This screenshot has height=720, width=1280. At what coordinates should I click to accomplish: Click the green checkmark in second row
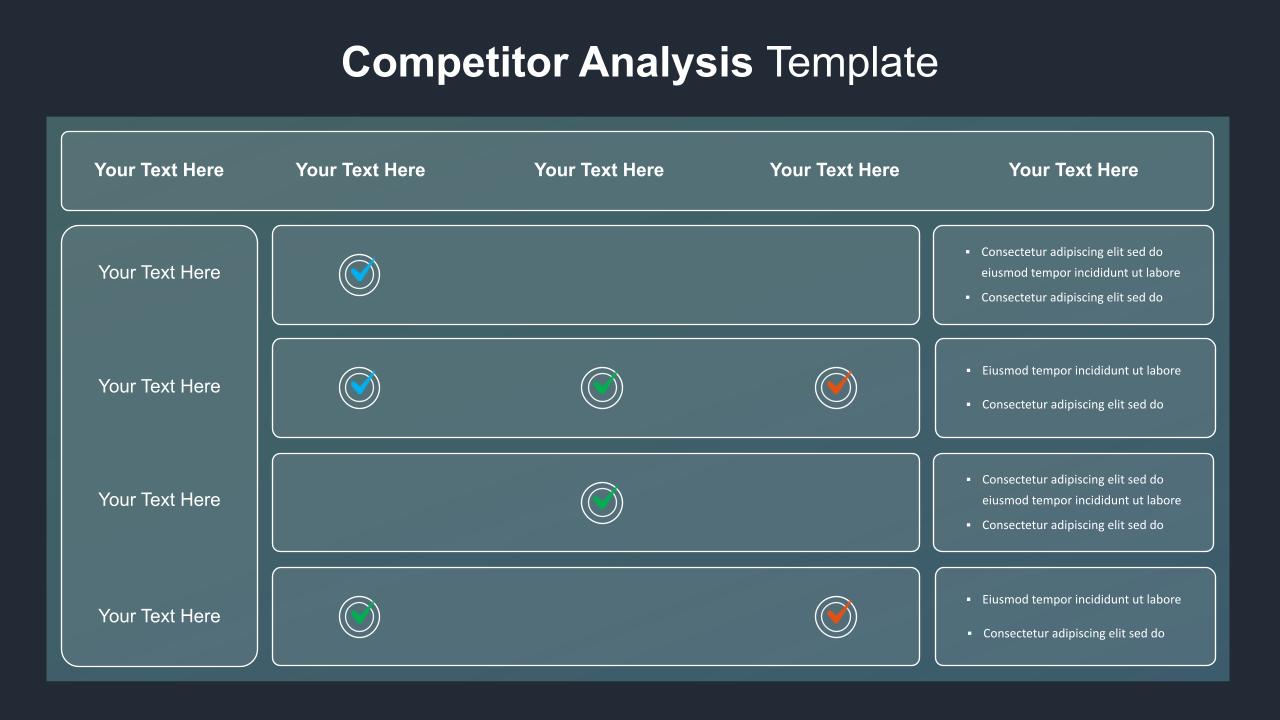coord(602,387)
